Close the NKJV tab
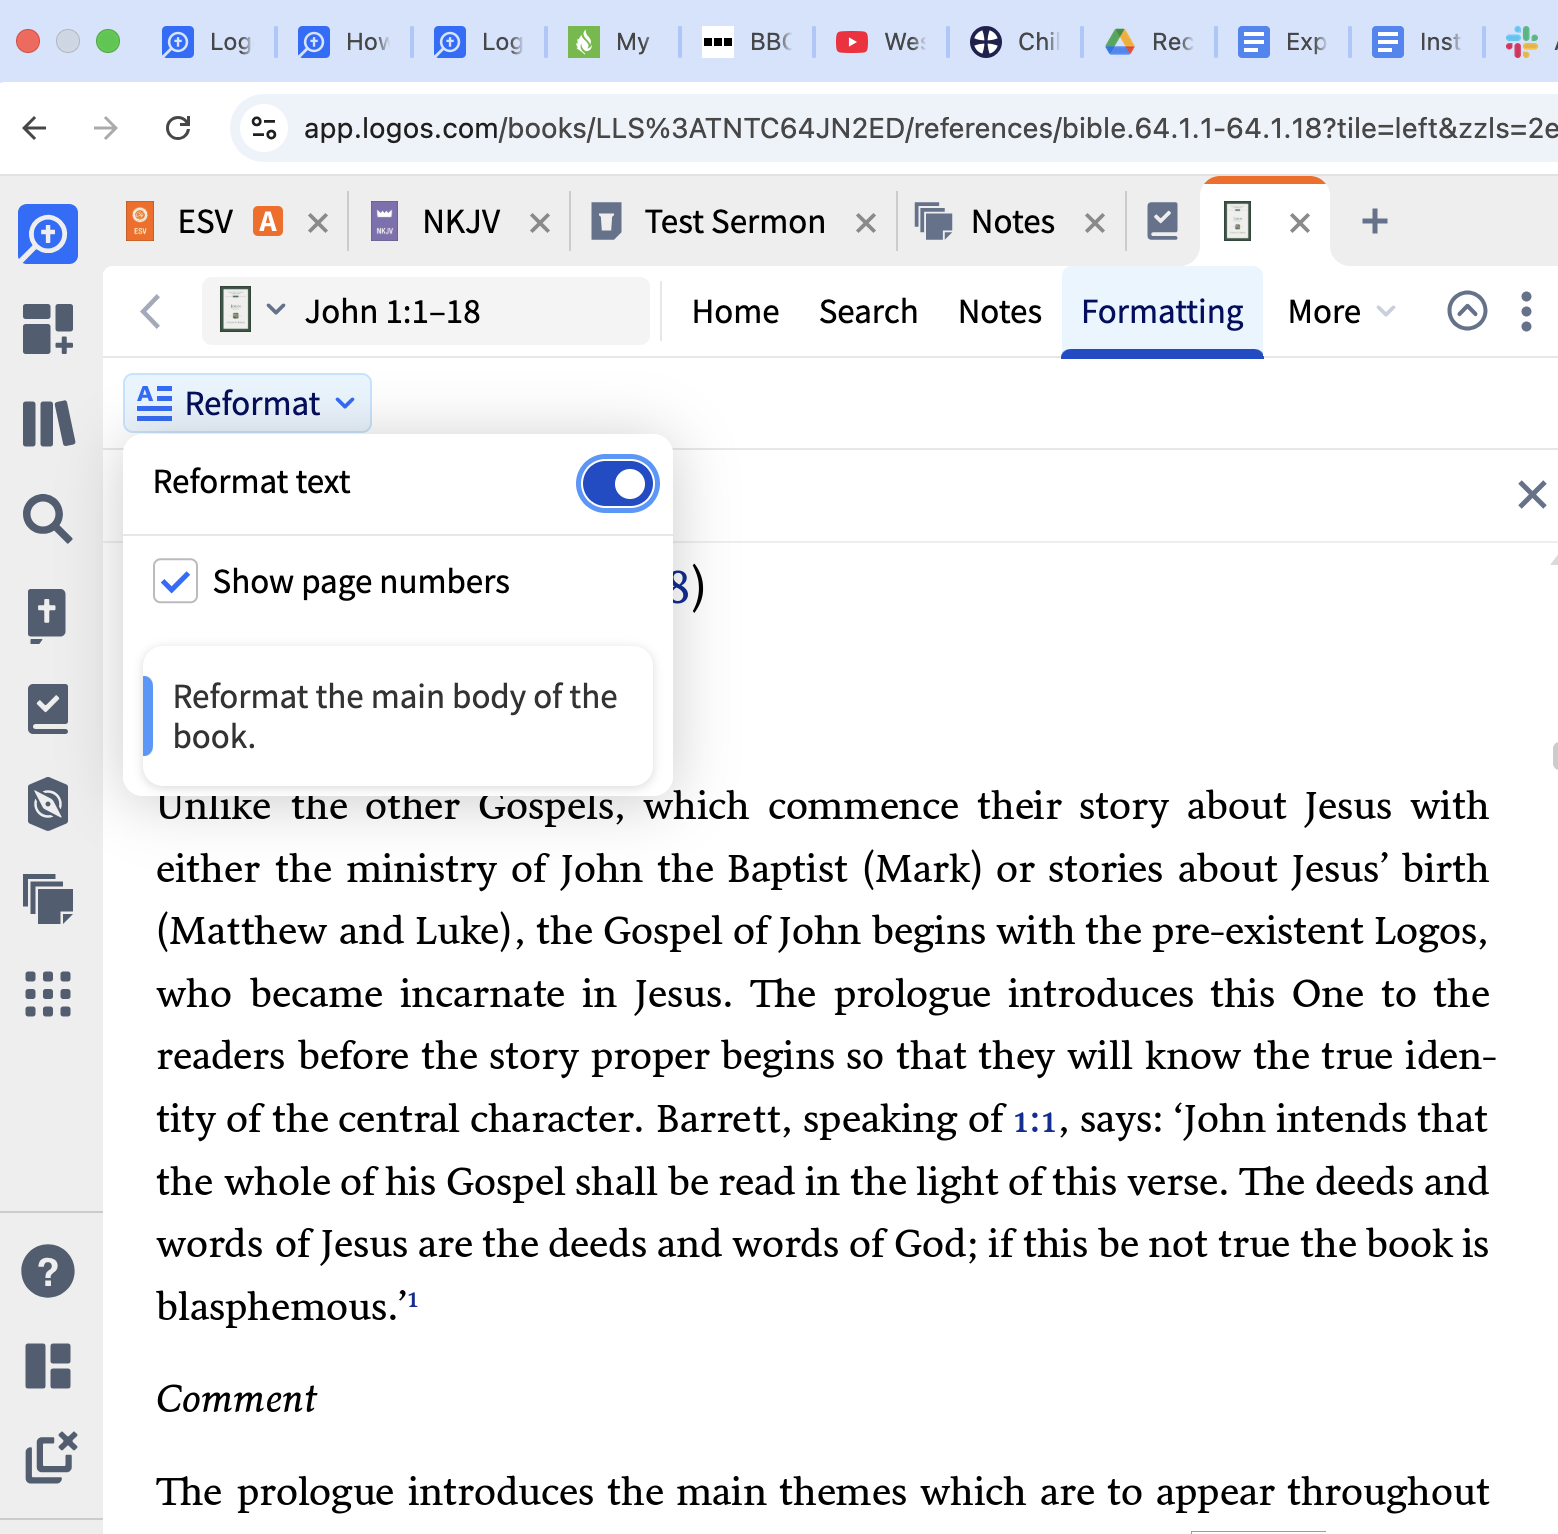The image size is (1558, 1534). (540, 223)
